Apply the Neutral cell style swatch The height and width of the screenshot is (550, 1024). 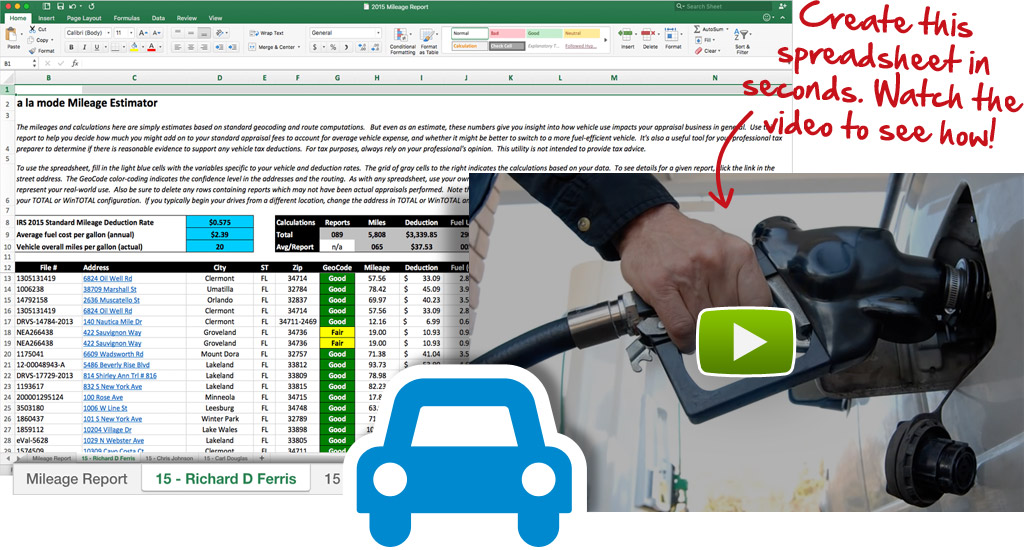click(581, 33)
